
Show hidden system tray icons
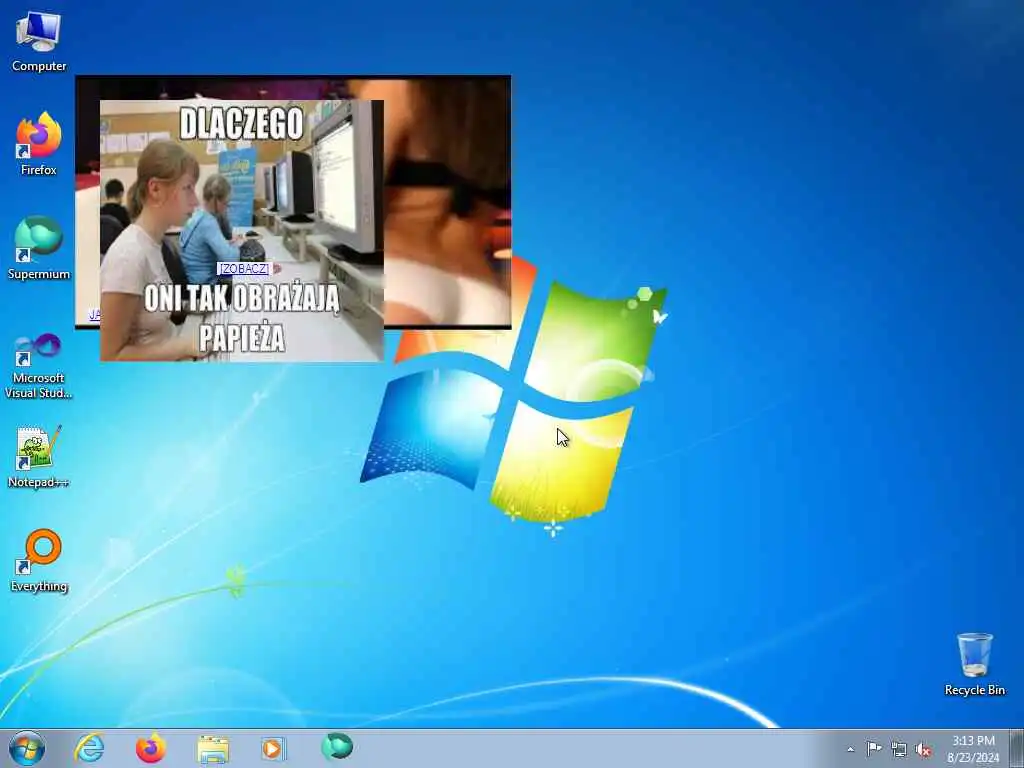coord(850,749)
